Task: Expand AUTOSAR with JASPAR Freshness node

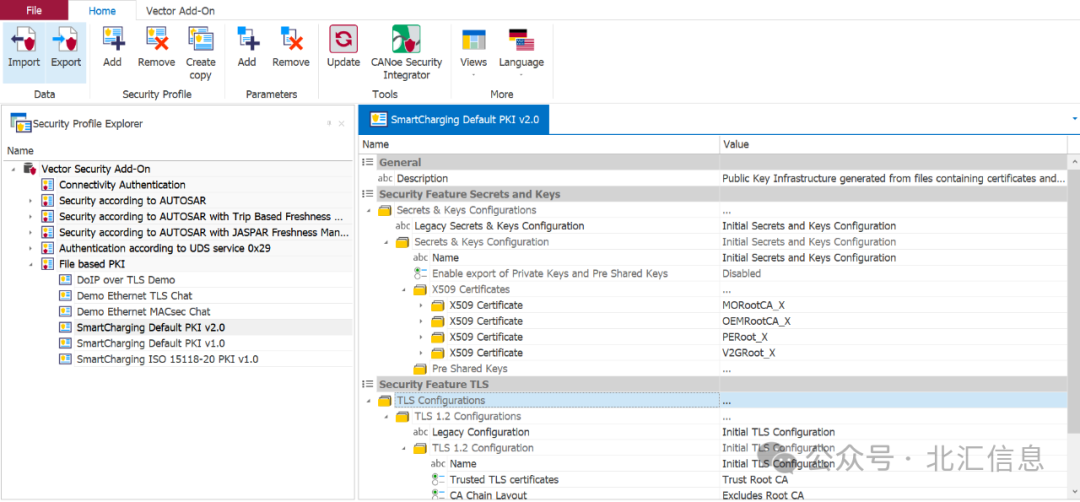Action: pos(30,232)
